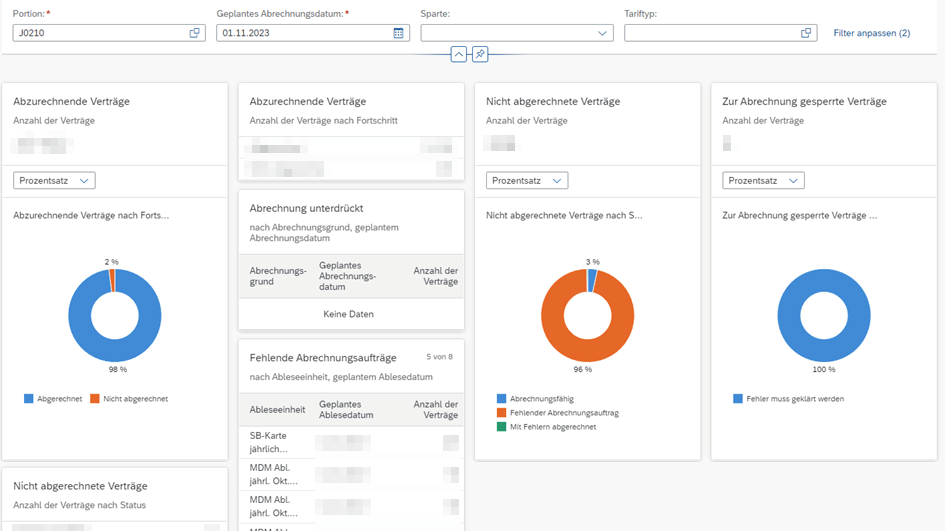Image resolution: width=945 pixels, height=531 pixels.
Task: Open calendar picker for Geplantes Abrechnungsdatum
Action: point(398,33)
